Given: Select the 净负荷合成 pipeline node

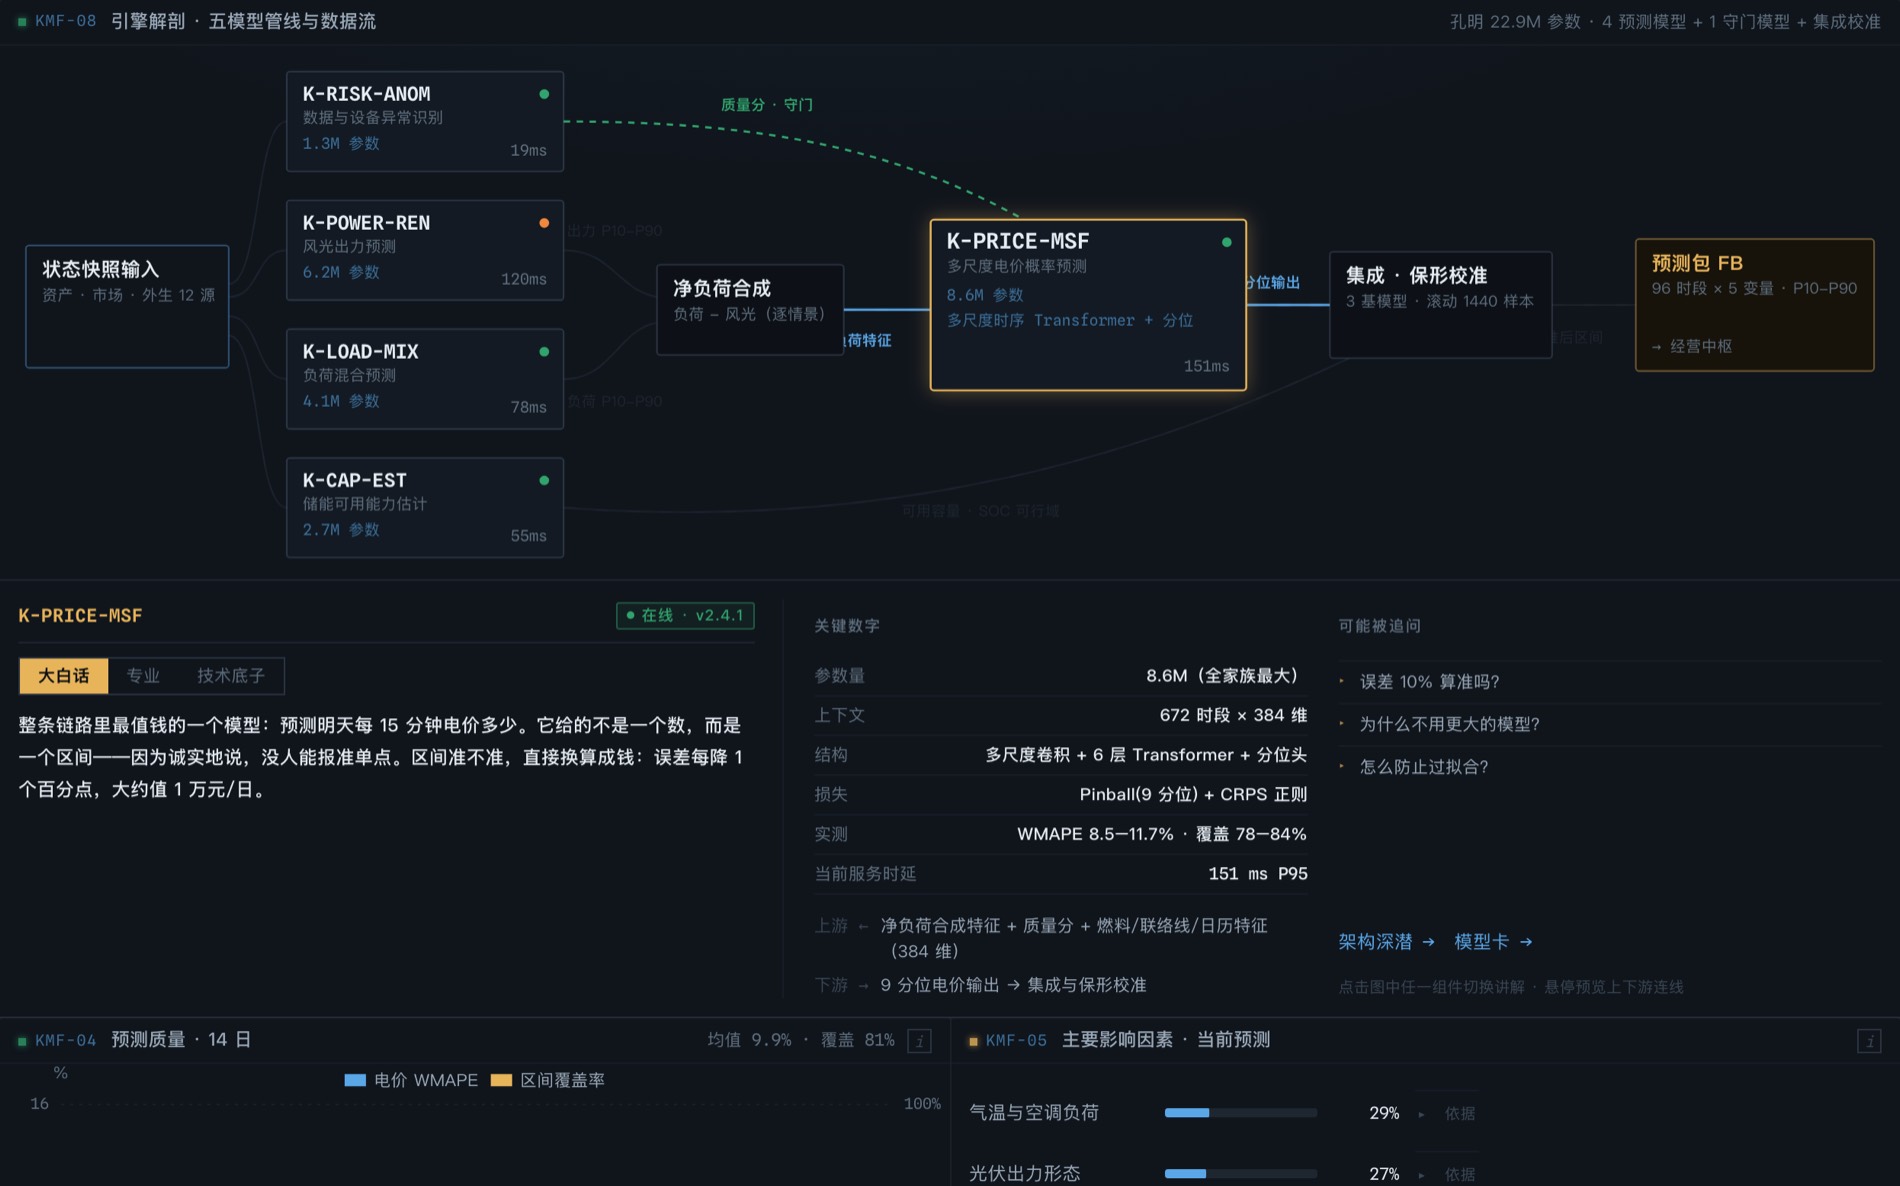Looking at the screenshot, I should [749, 309].
